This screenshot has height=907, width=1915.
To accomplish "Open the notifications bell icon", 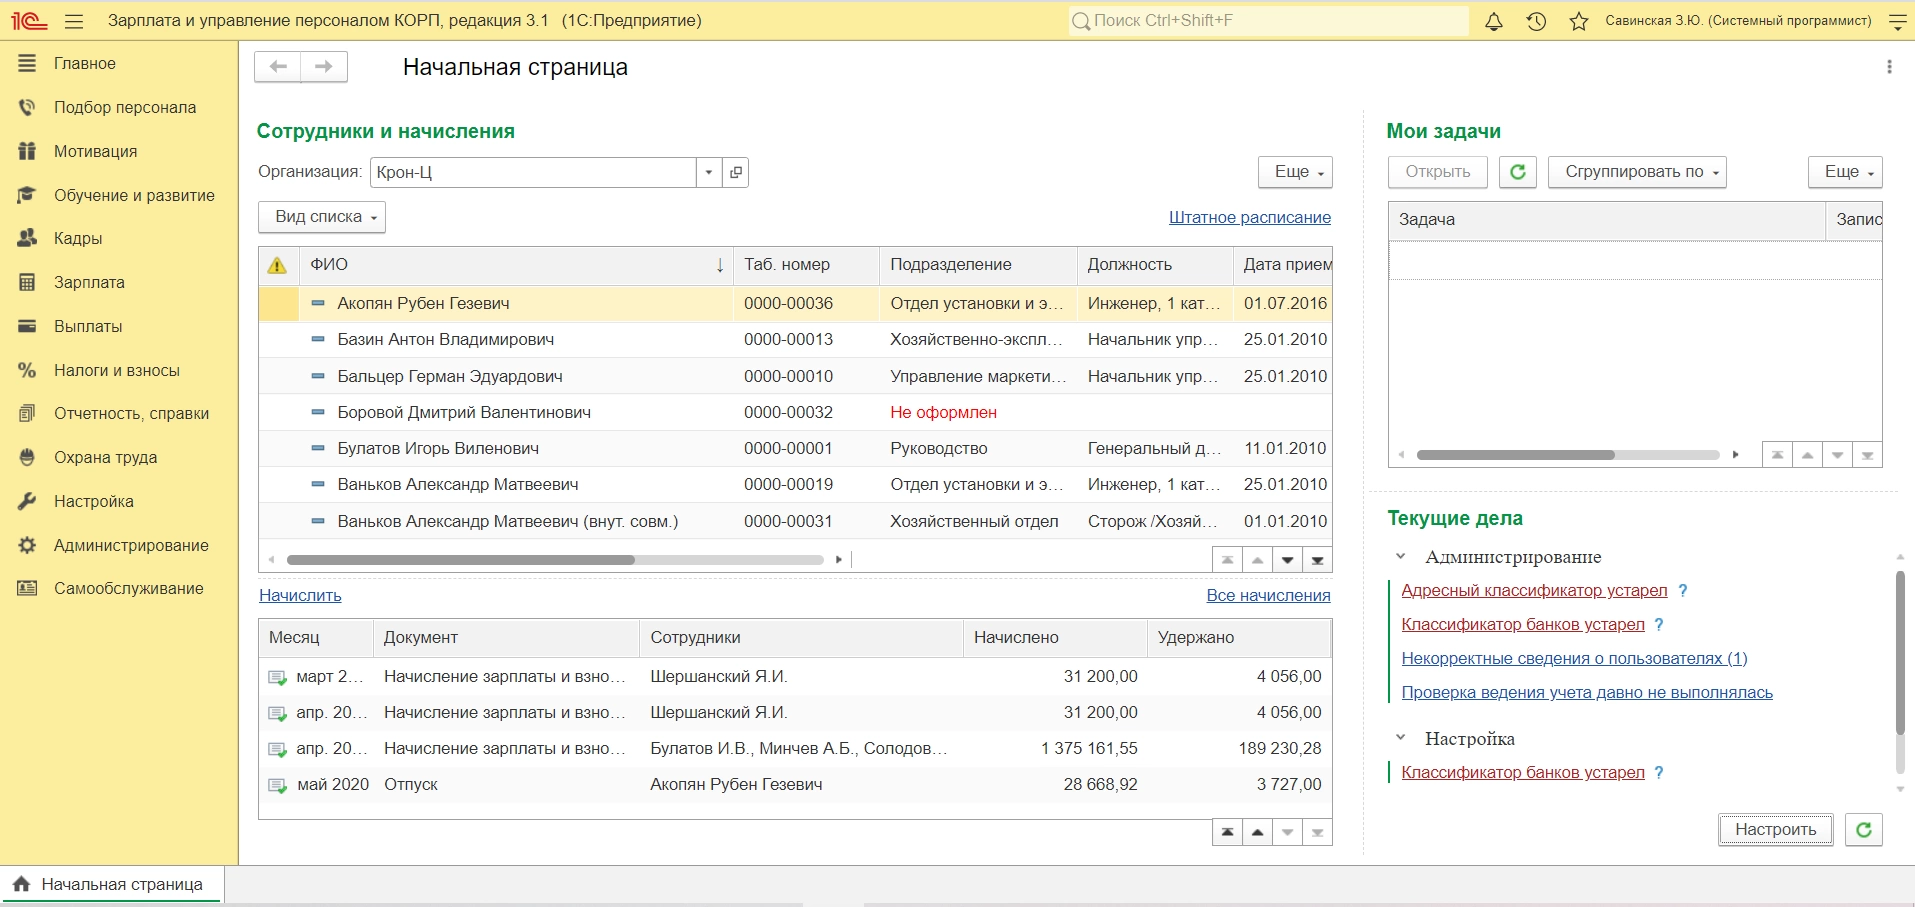I will pos(1493,21).
